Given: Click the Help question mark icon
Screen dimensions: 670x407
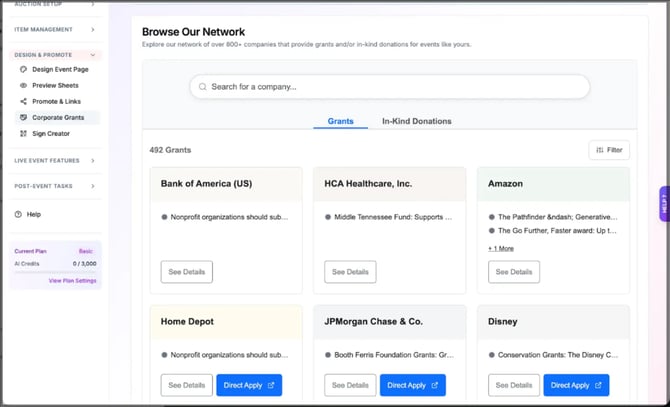Looking at the screenshot, I should point(18,214).
